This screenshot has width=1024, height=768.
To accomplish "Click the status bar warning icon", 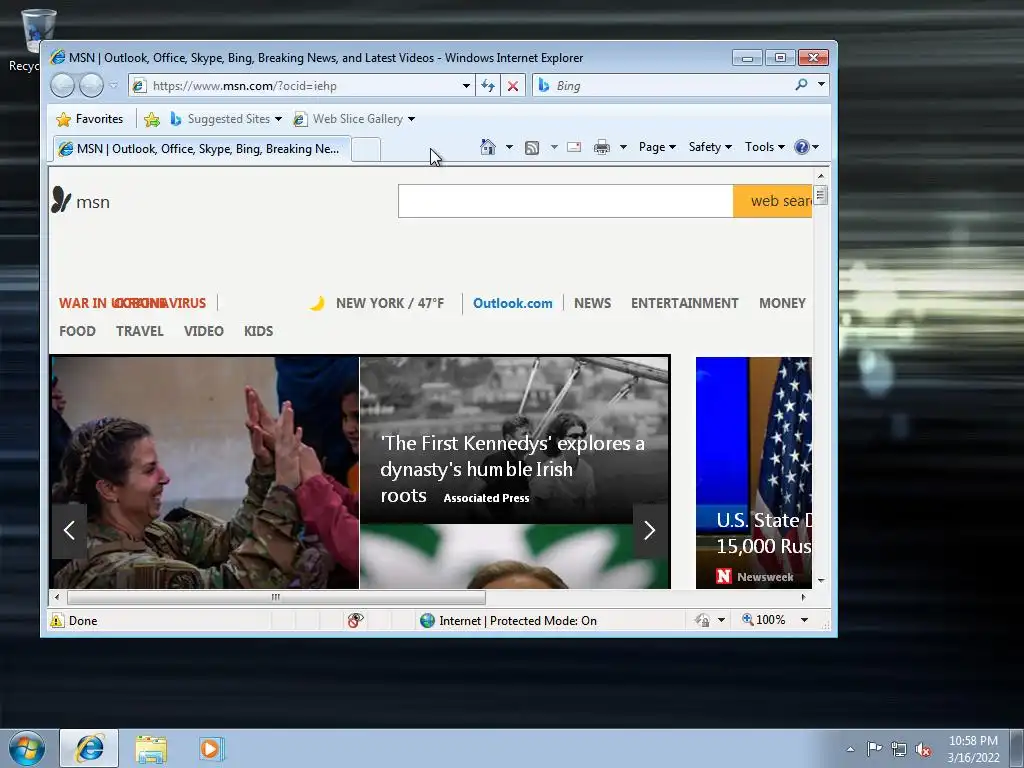I will pyautogui.click(x=57, y=620).
